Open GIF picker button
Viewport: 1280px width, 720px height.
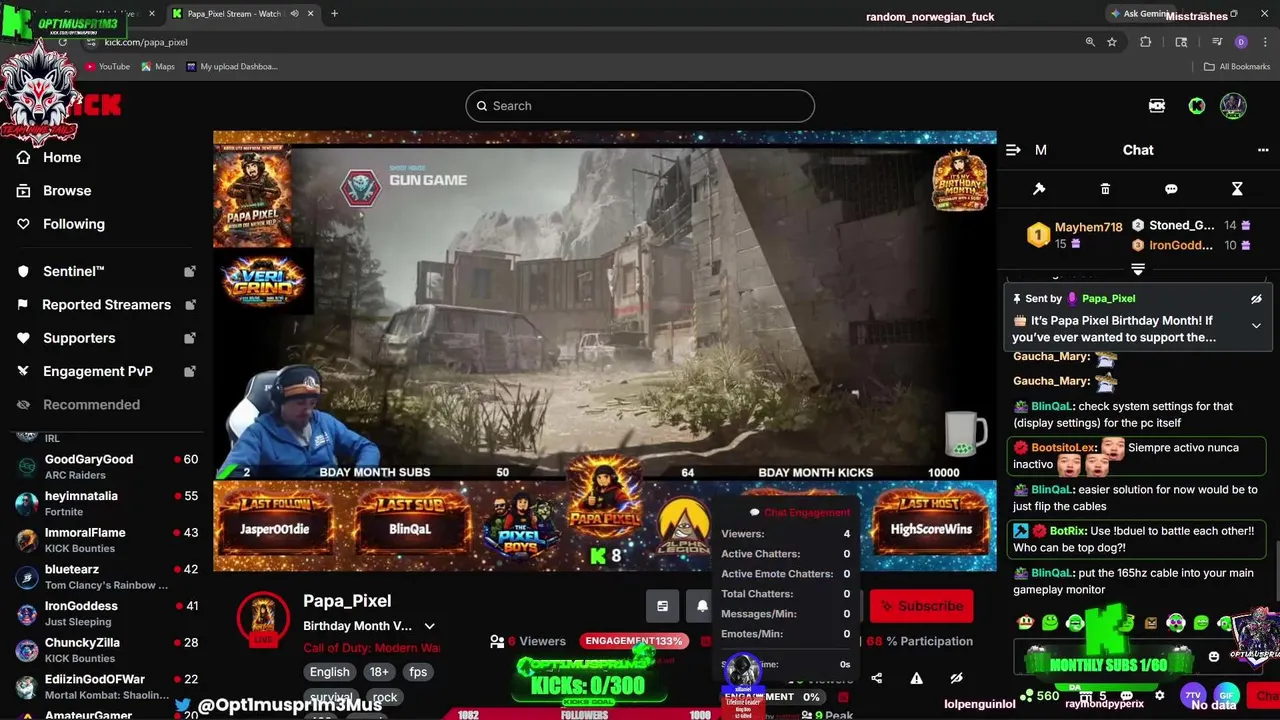(x=1225, y=695)
